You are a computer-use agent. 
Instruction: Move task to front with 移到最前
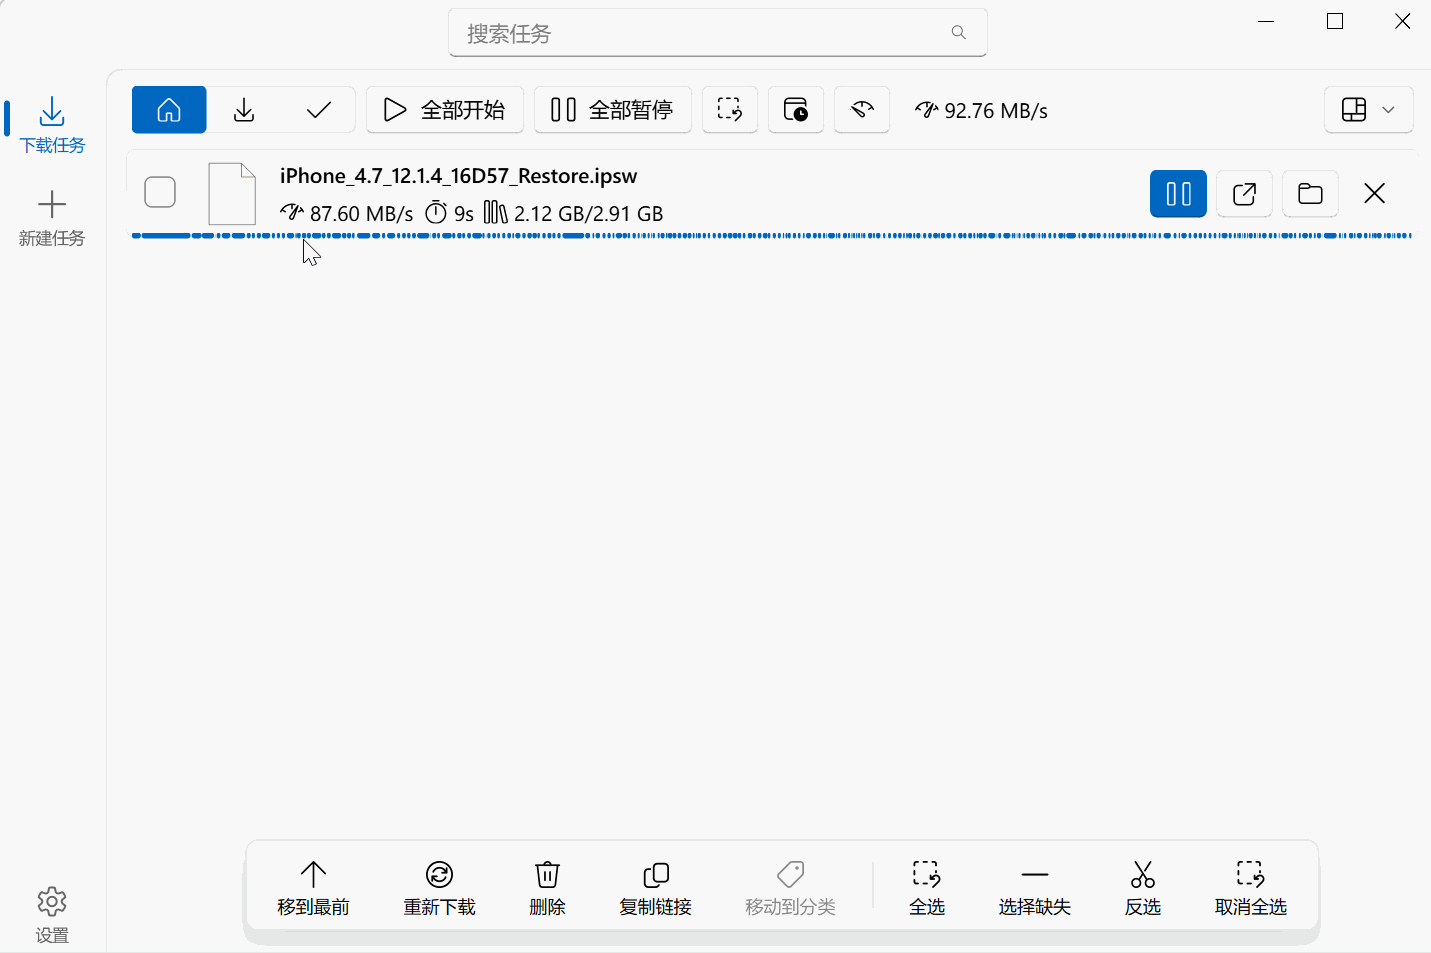(x=313, y=888)
